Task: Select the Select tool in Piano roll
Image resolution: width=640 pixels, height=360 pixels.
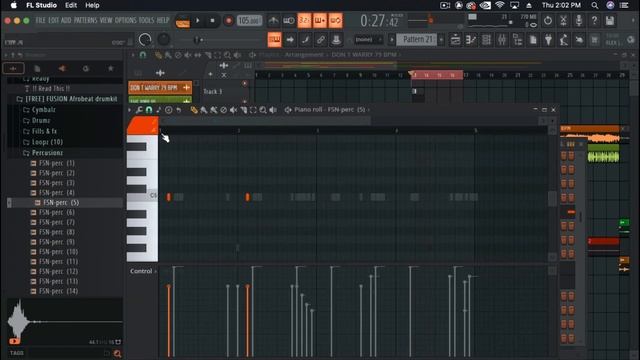Action: point(253,110)
